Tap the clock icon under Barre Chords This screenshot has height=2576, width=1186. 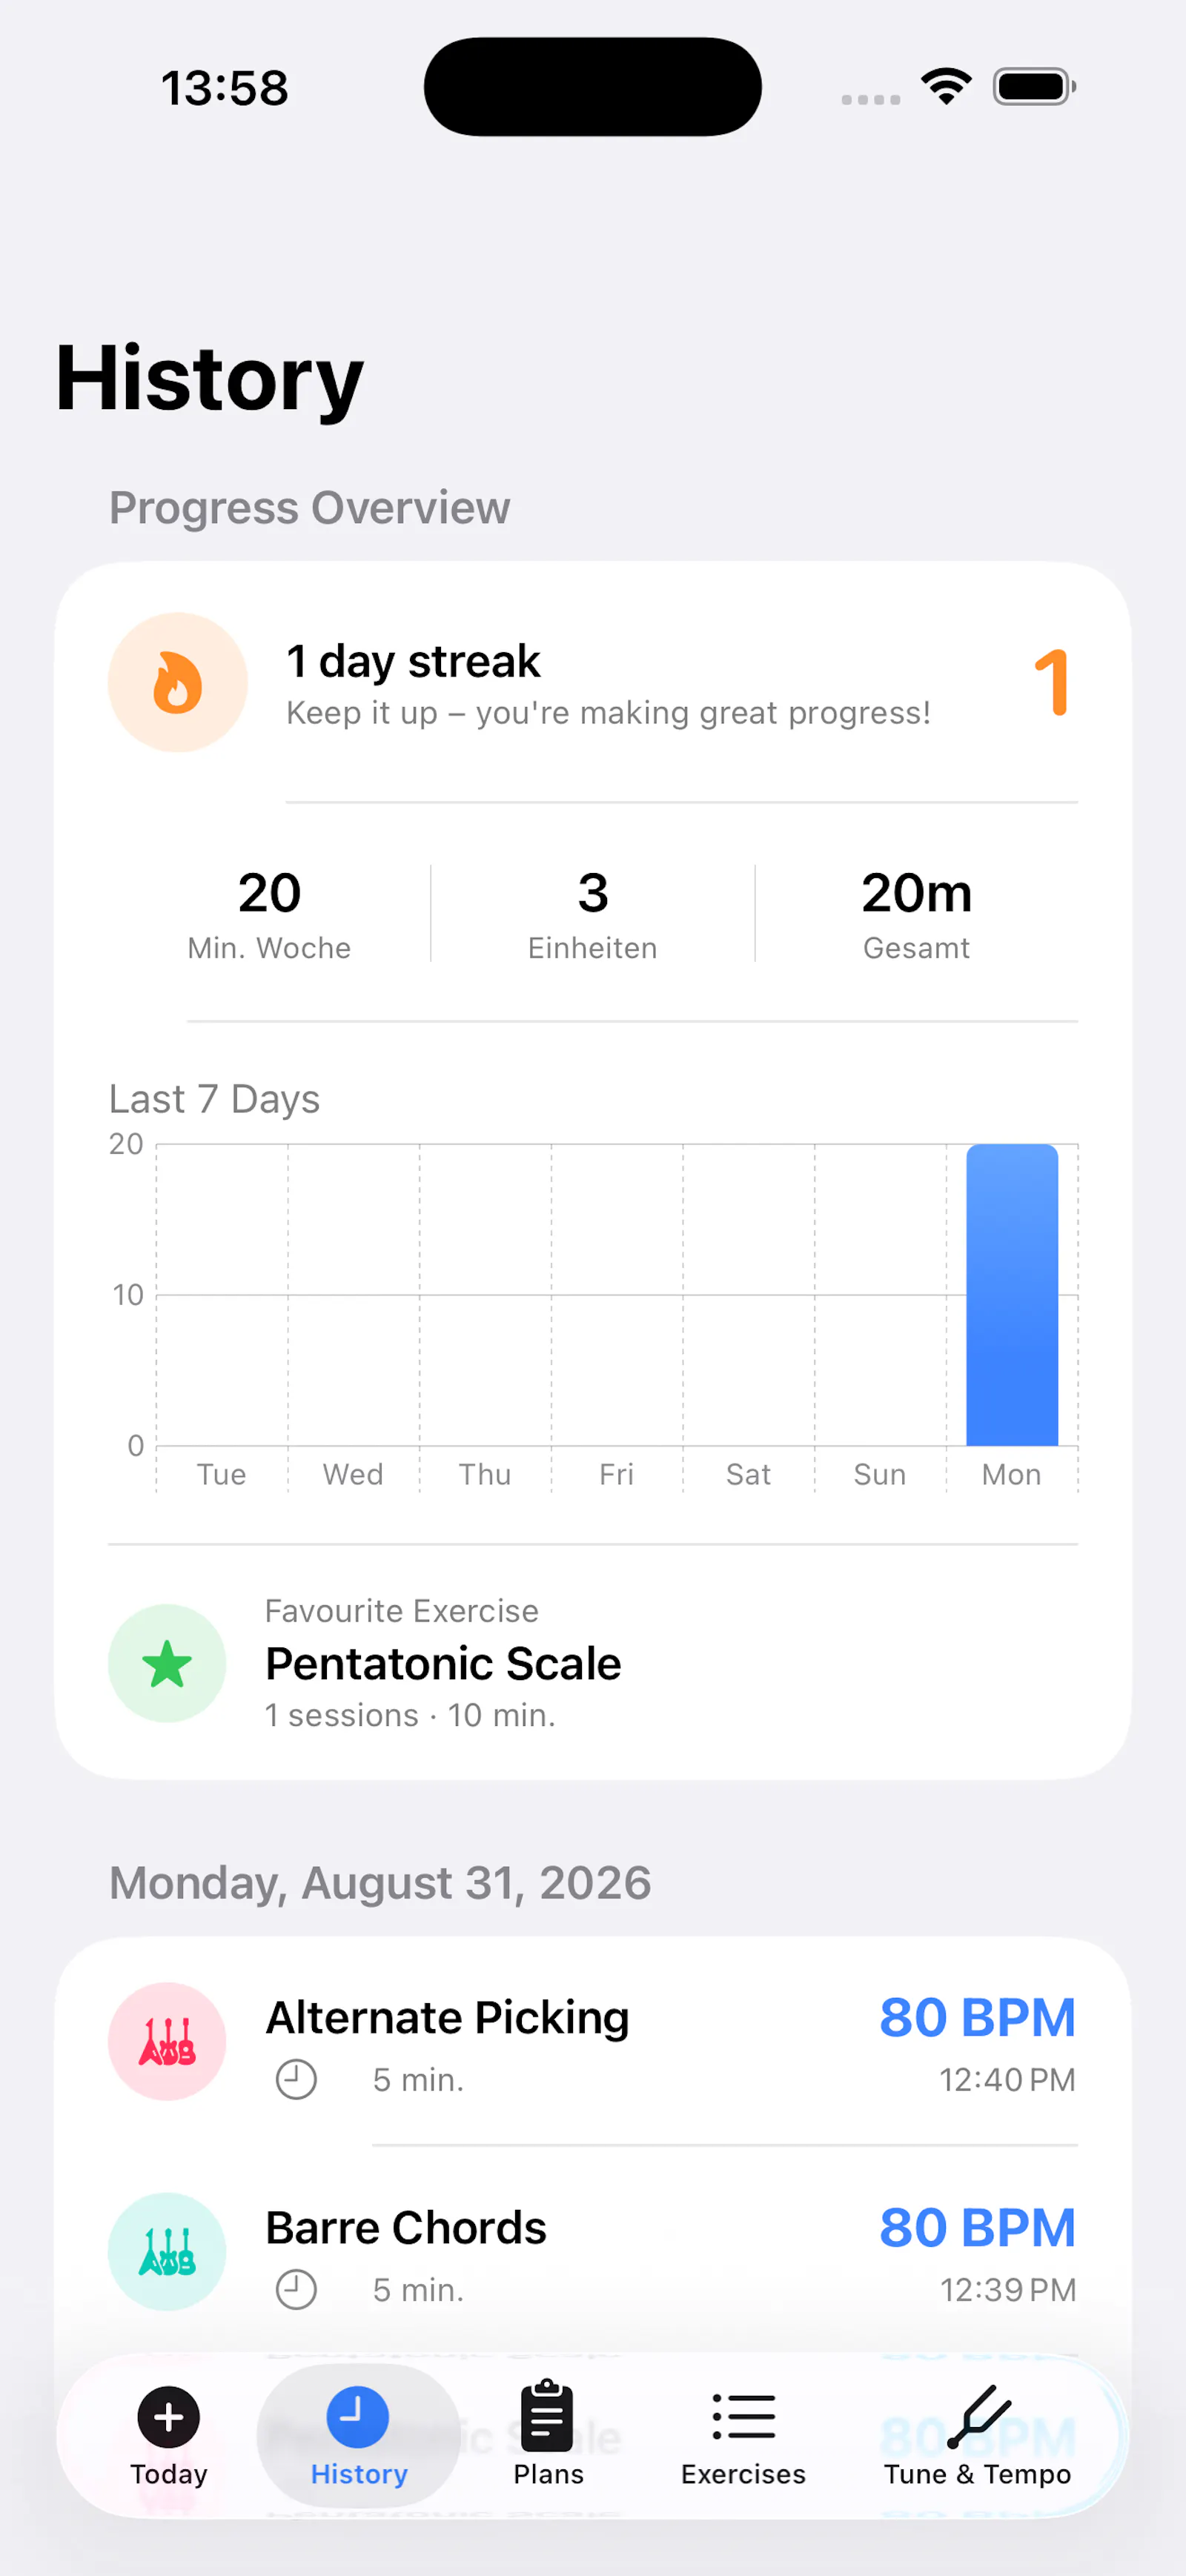(296, 2290)
